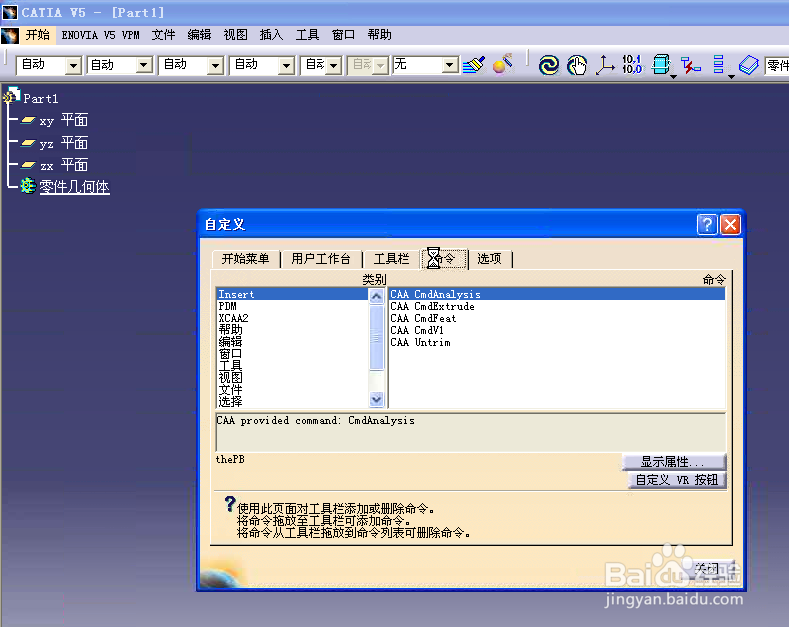Click the green gear part body icon

[x=28, y=186]
